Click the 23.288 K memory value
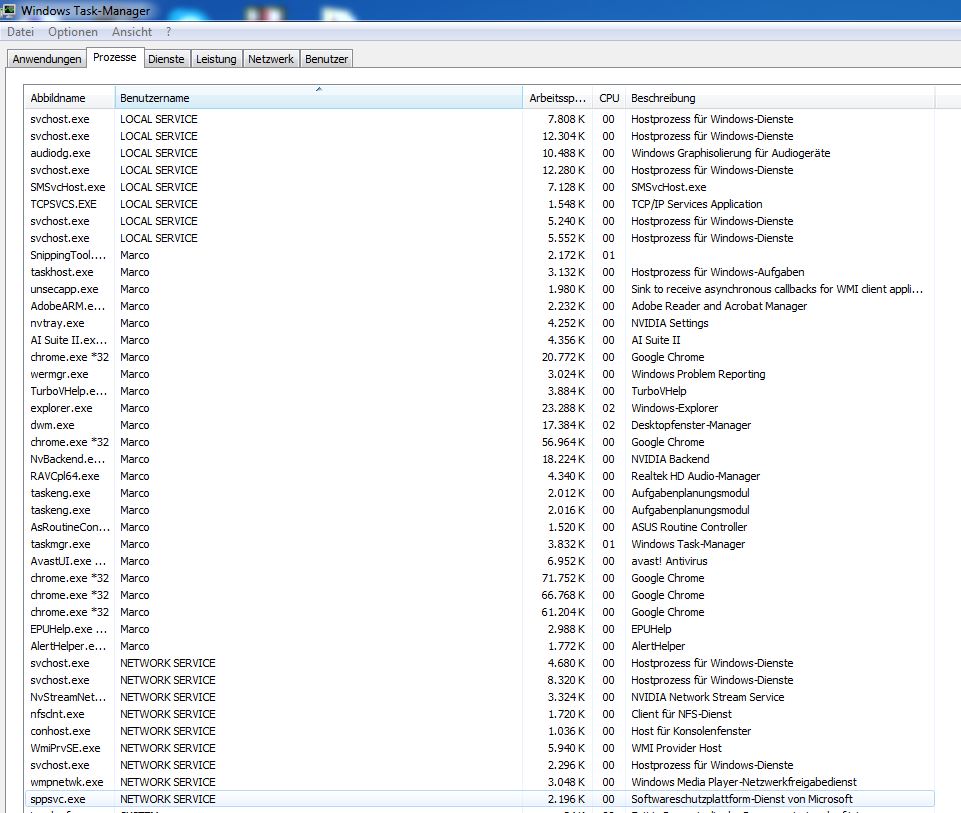Viewport: 961px width, 813px height. [x=564, y=408]
